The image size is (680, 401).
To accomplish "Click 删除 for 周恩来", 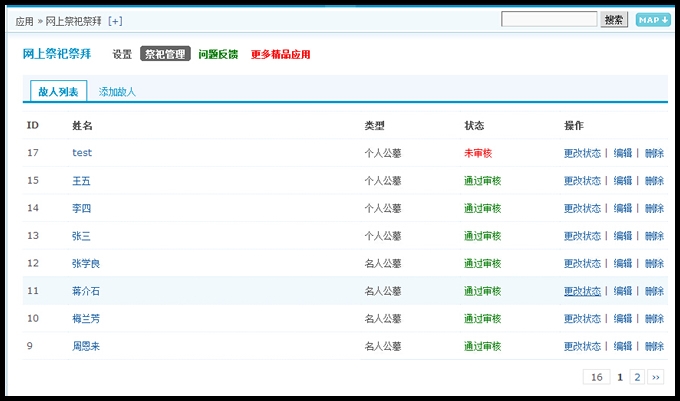I will [654, 346].
